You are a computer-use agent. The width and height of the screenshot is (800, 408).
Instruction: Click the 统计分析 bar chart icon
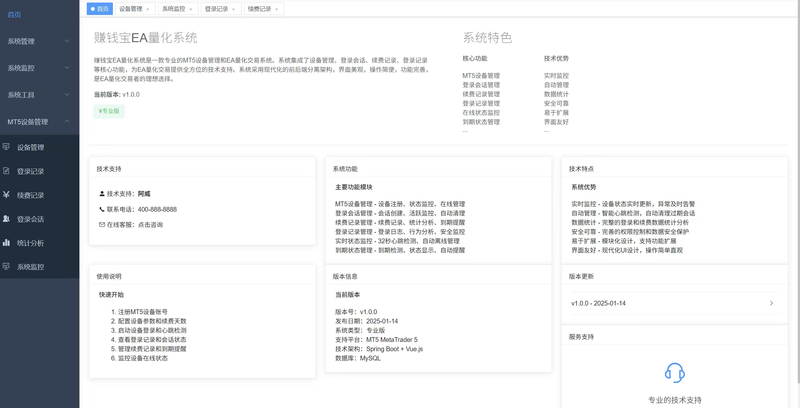7,243
